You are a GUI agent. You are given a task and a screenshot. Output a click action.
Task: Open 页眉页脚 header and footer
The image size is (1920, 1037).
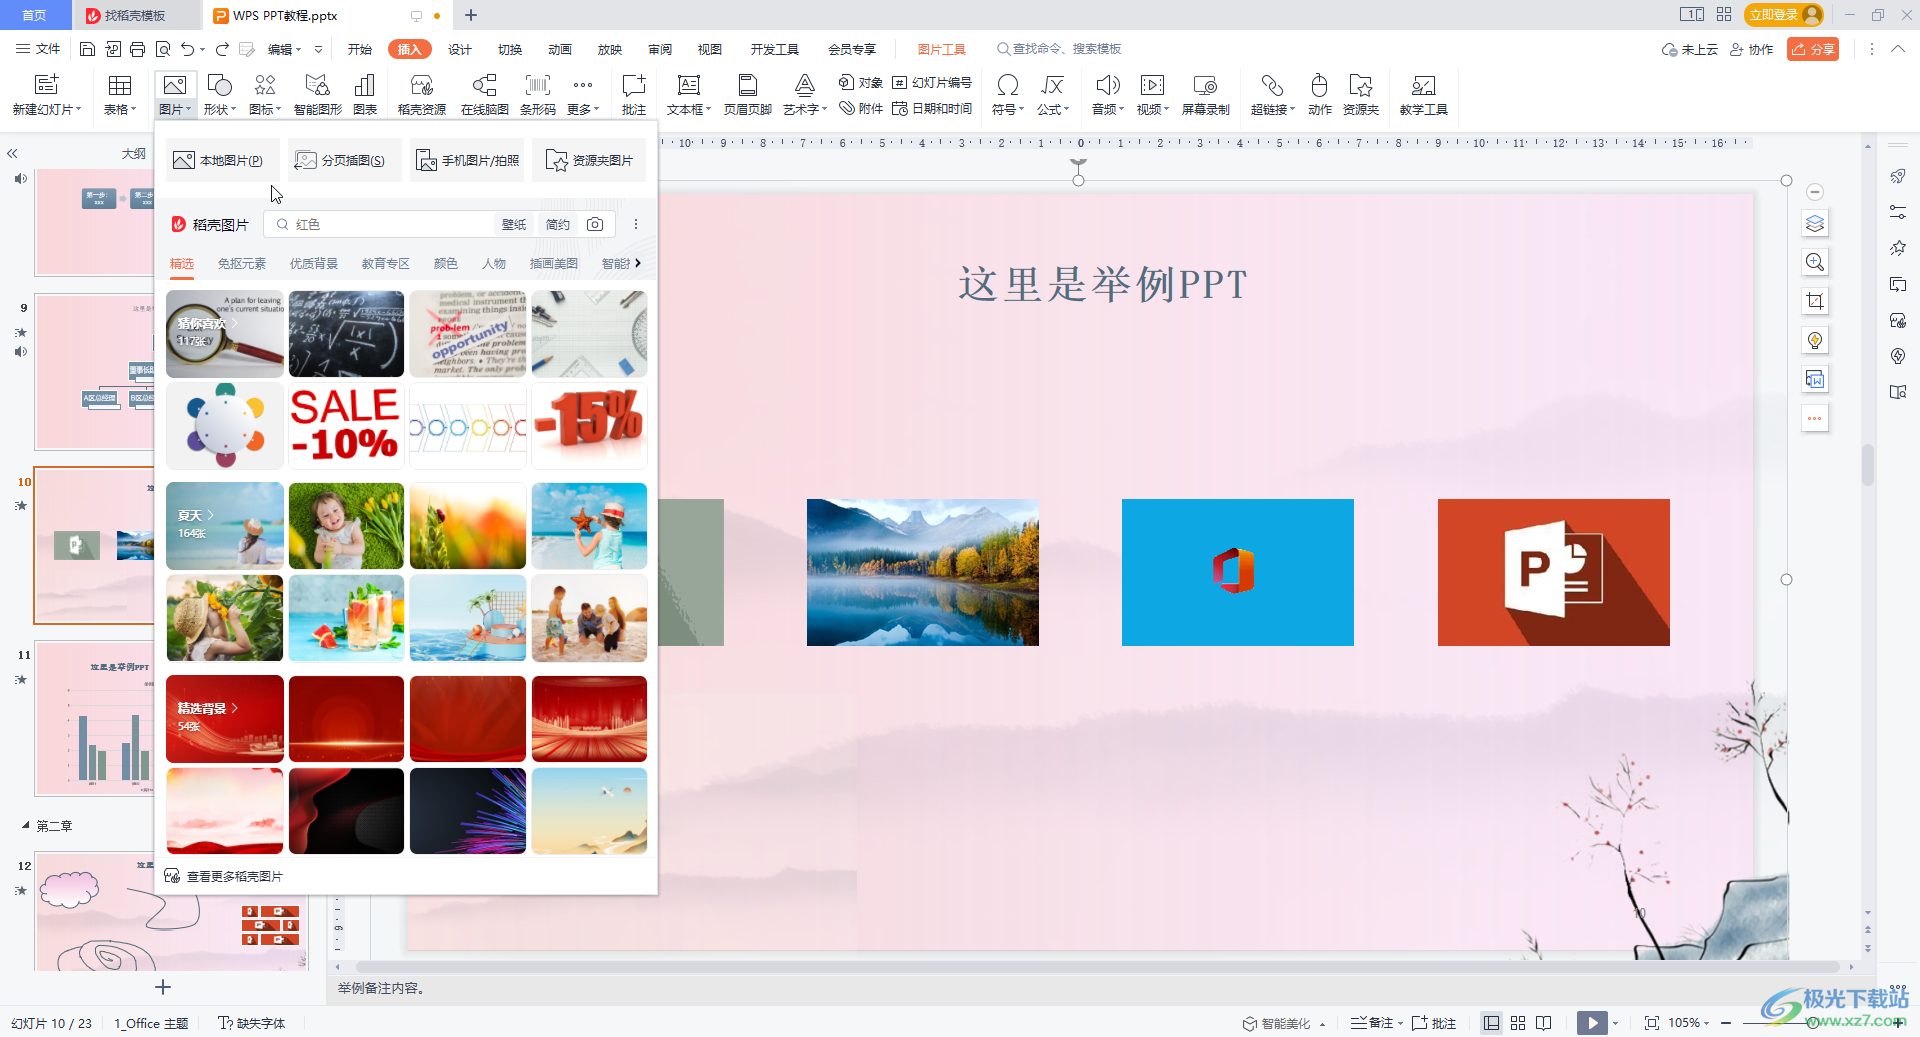748,95
